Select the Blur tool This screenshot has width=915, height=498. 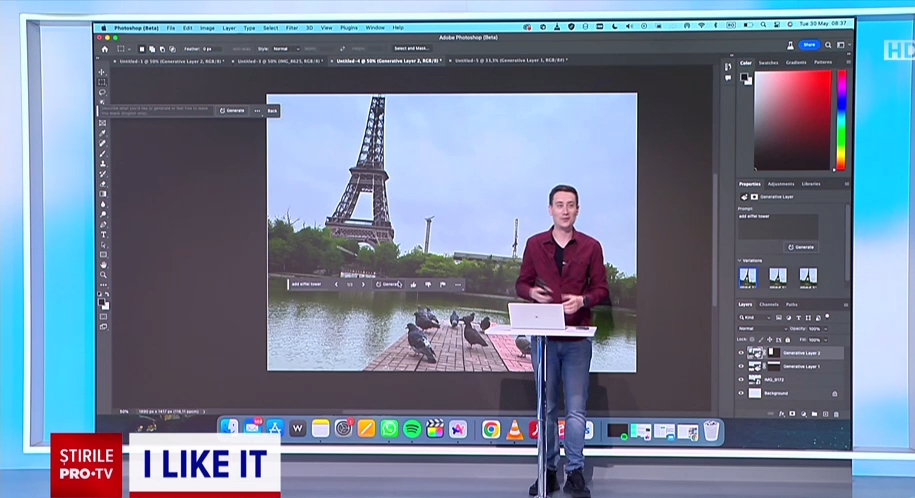tap(103, 204)
